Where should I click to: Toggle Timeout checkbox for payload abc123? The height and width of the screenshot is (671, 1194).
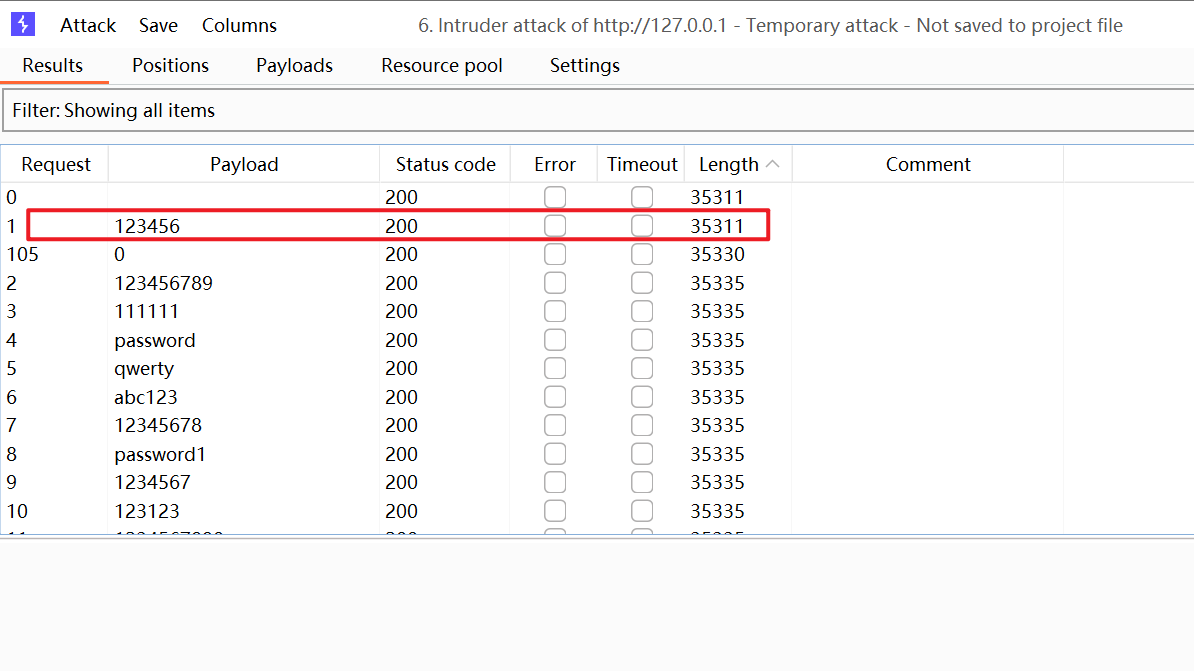click(x=642, y=397)
